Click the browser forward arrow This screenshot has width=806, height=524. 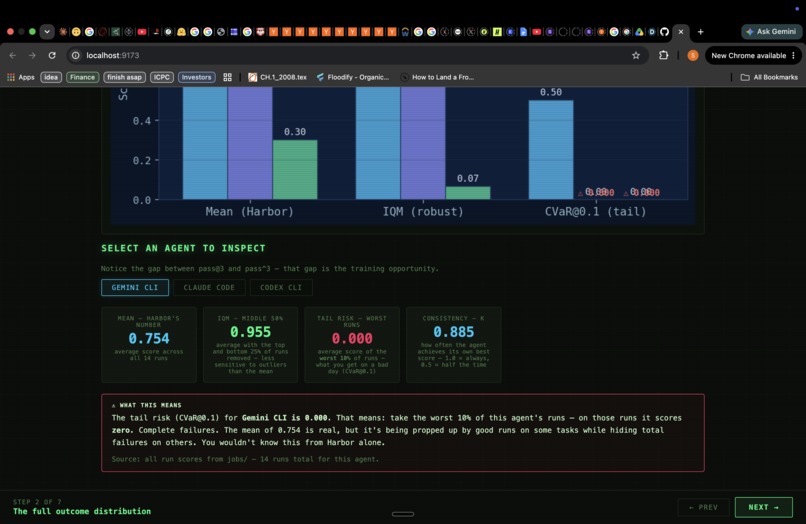(32, 55)
